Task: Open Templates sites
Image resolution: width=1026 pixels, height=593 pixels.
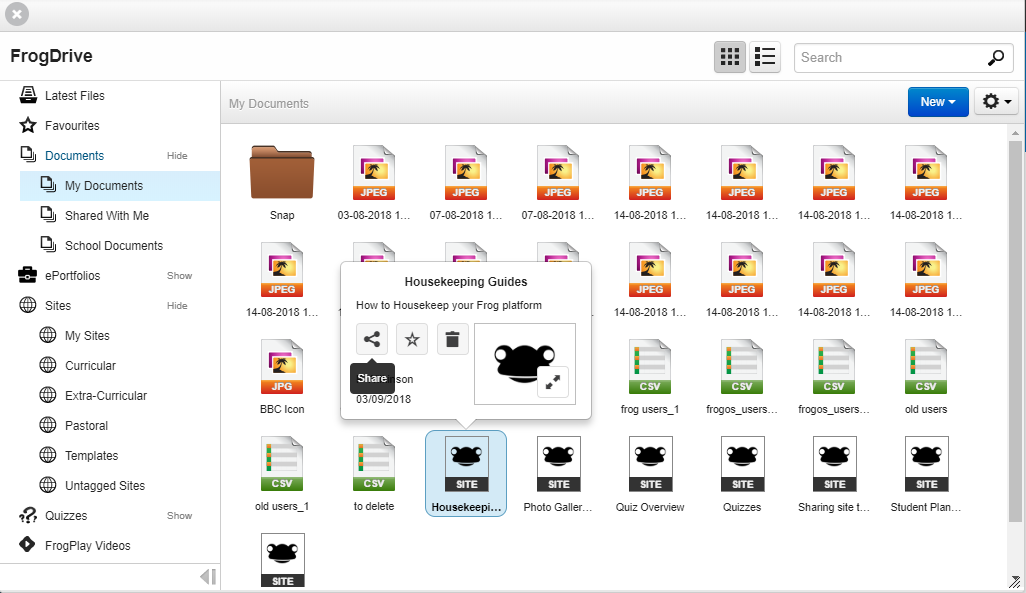Action: tap(91, 456)
